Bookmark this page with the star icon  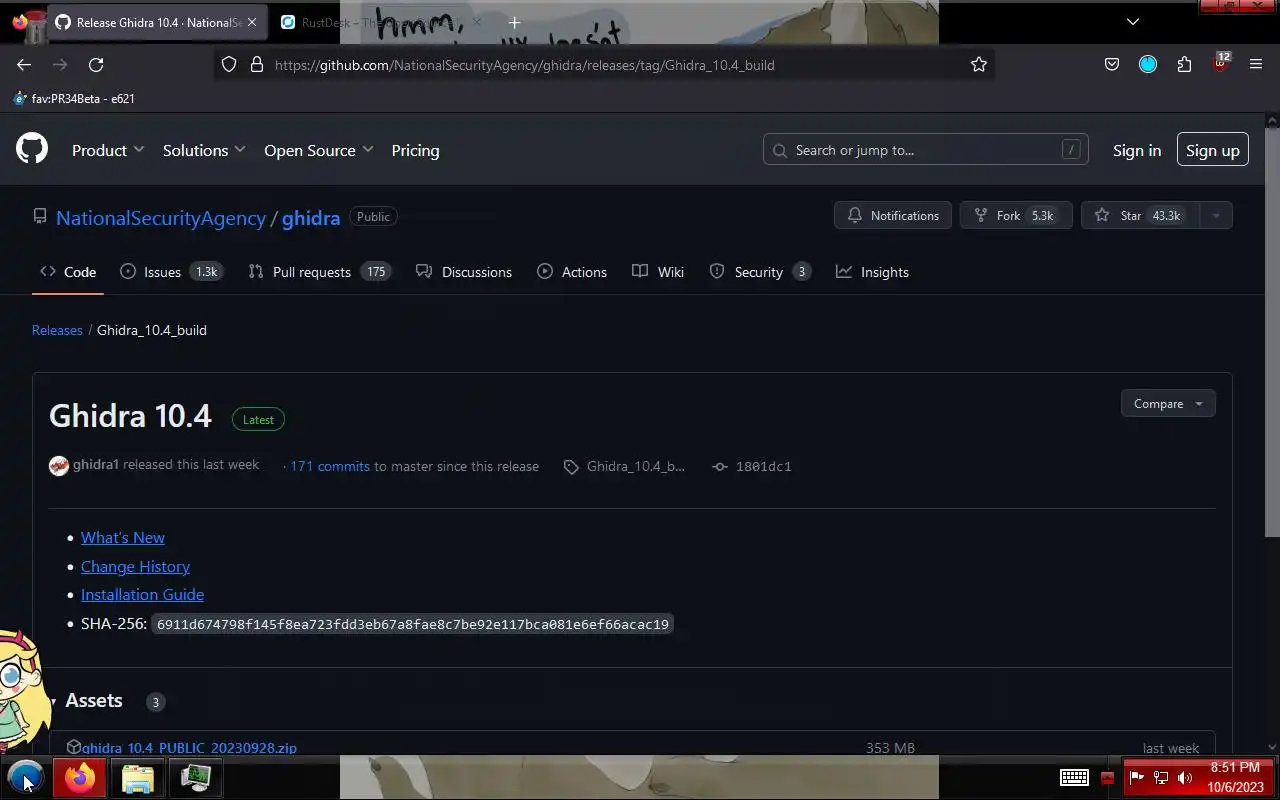[979, 65]
